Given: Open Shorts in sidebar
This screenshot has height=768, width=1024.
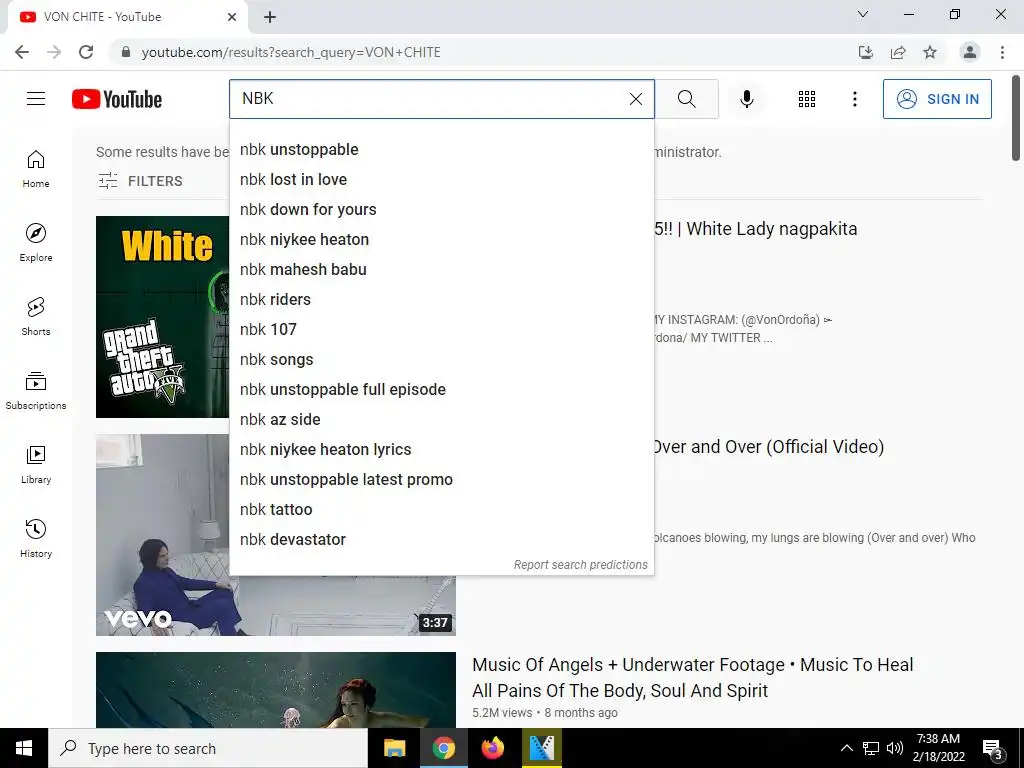Looking at the screenshot, I should (36, 317).
